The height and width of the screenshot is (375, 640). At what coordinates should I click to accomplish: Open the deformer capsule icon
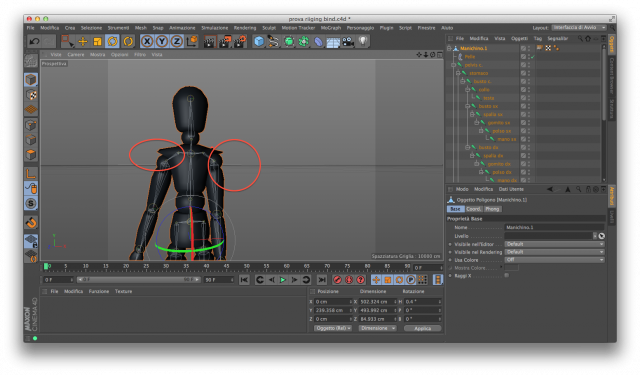318,41
